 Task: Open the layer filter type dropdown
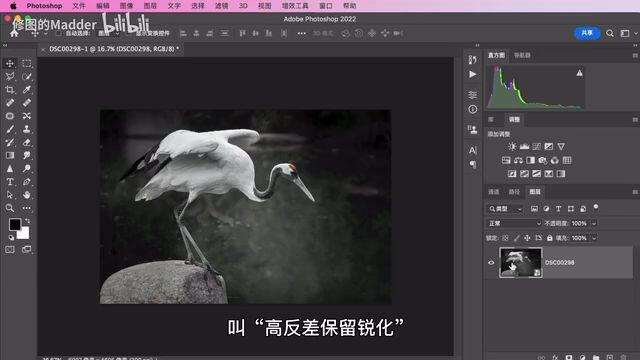pos(505,209)
